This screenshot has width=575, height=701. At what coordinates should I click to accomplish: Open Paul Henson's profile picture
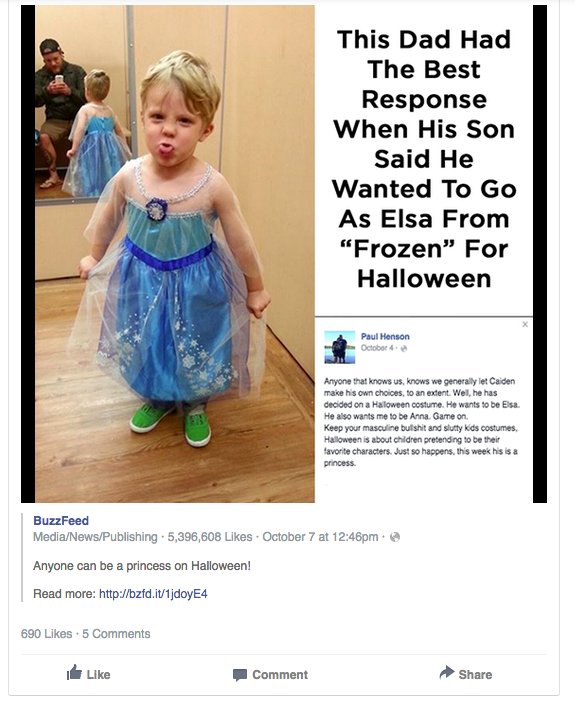[x=339, y=347]
